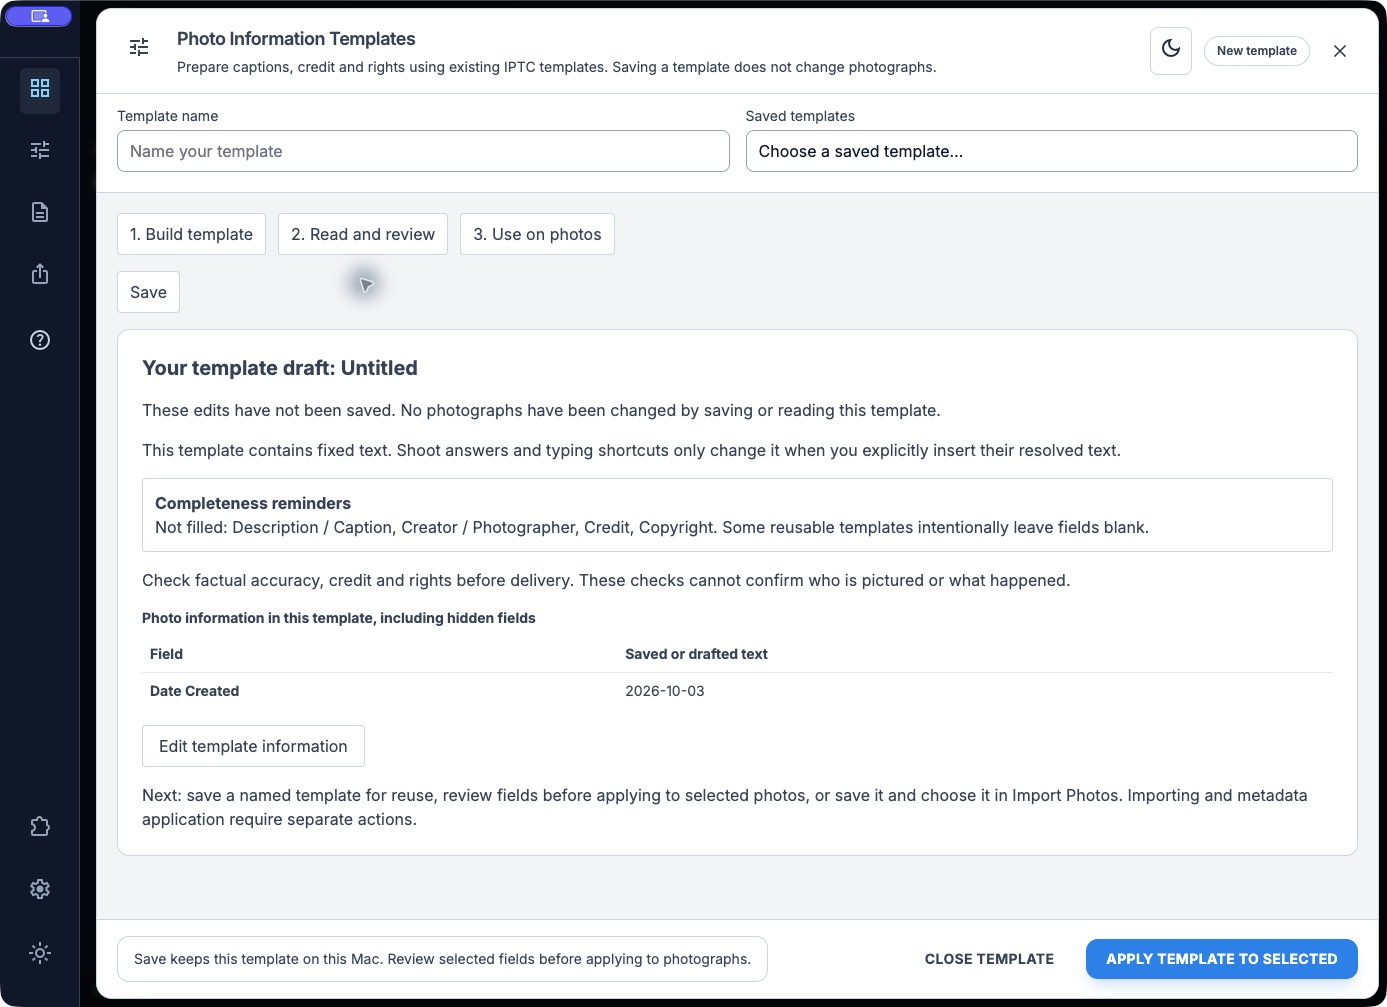This screenshot has height=1007, width=1387.
Task: Click the 'Saved or drafted text' column header
Action: click(x=696, y=654)
